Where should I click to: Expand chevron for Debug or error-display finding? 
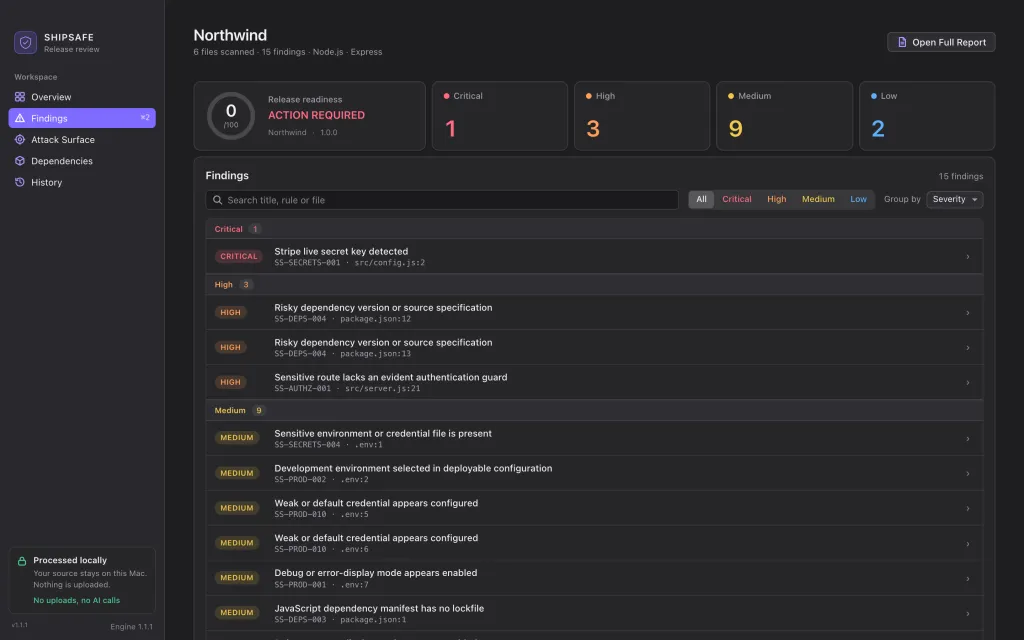[x=968, y=579]
